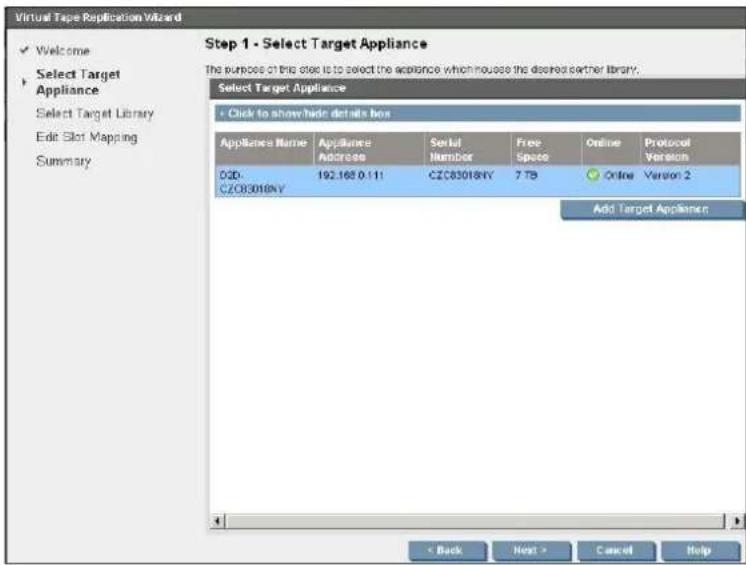Click the Select Target Appliance panel header
The image size is (746, 565).
[x=477, y=88]
